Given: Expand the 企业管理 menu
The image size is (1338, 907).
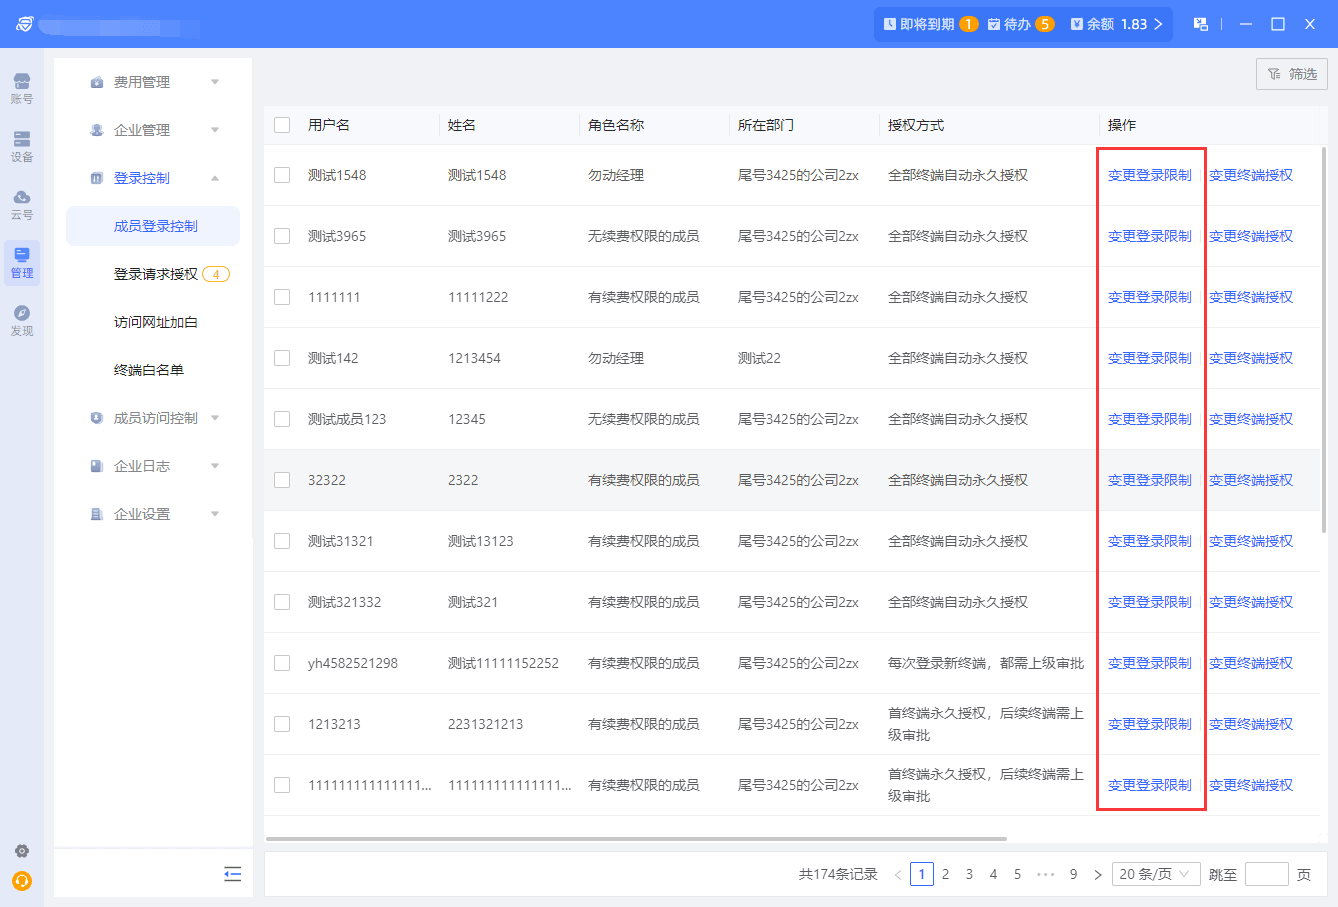Looking at the screenshot, I should tap(153, 130).
